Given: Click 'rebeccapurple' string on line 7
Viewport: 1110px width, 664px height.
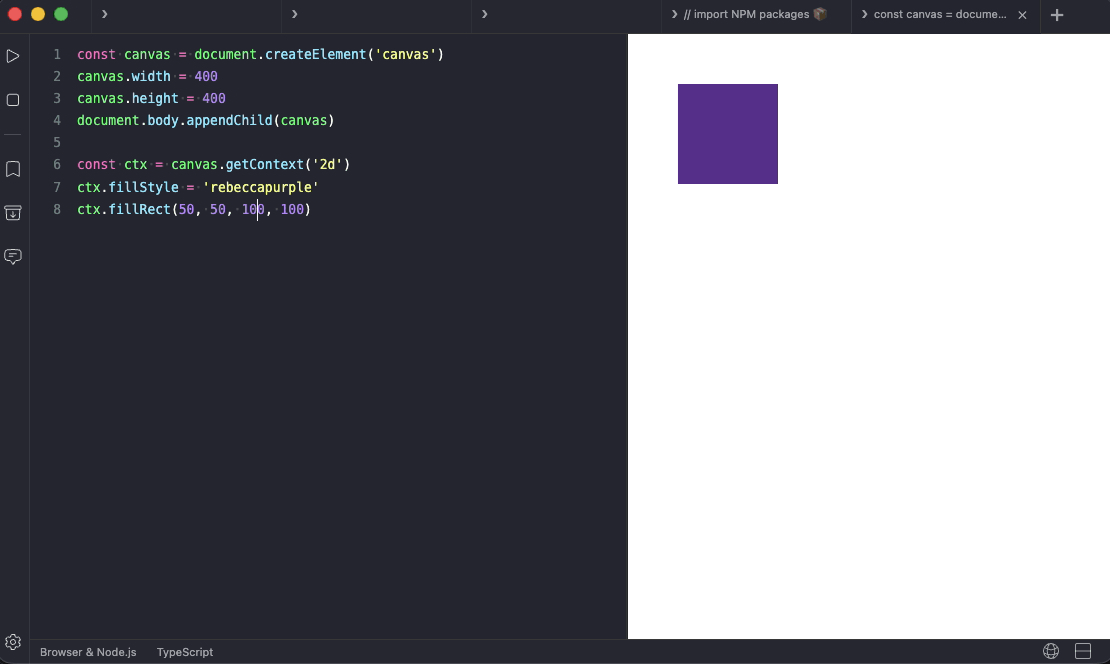Looking at the screenshot, I should [x=261, y=188].
